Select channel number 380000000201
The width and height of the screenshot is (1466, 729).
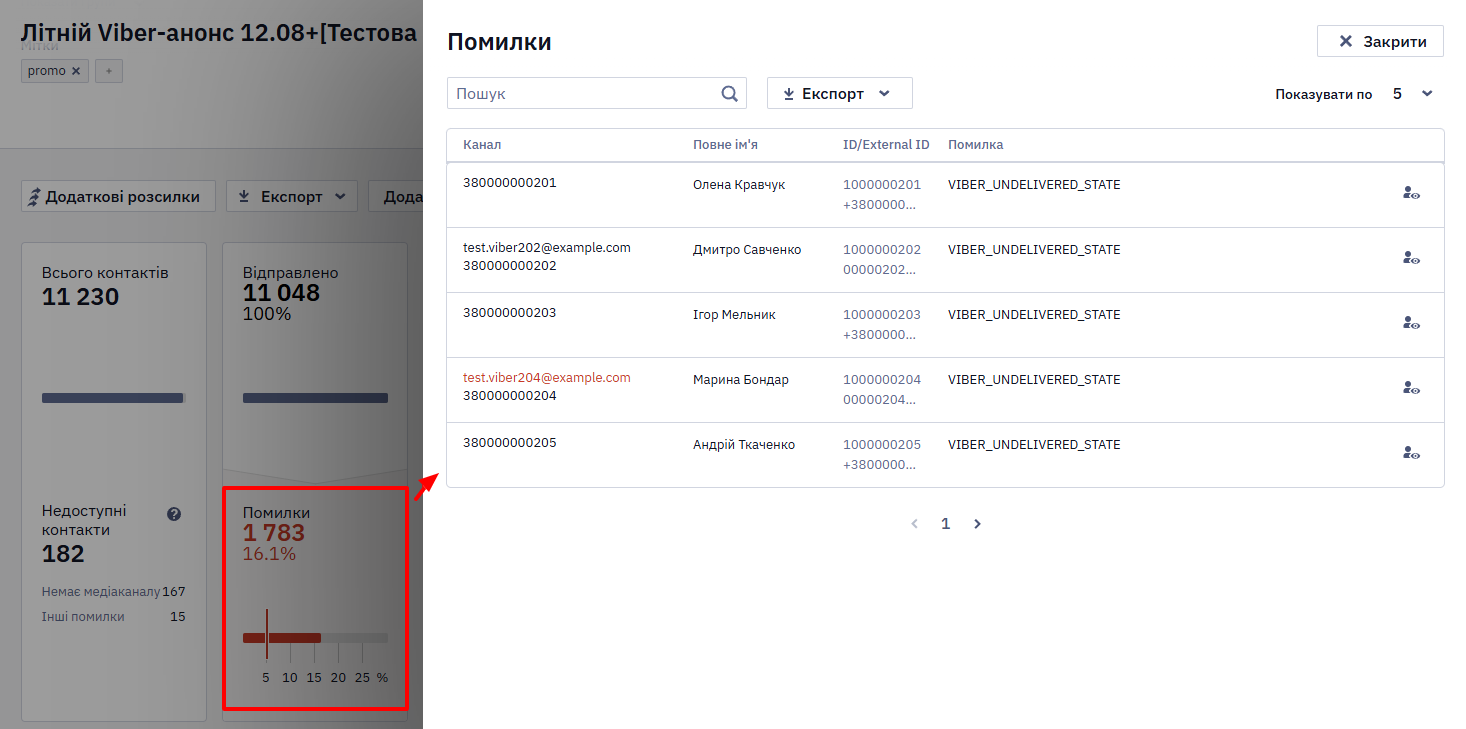510,183
